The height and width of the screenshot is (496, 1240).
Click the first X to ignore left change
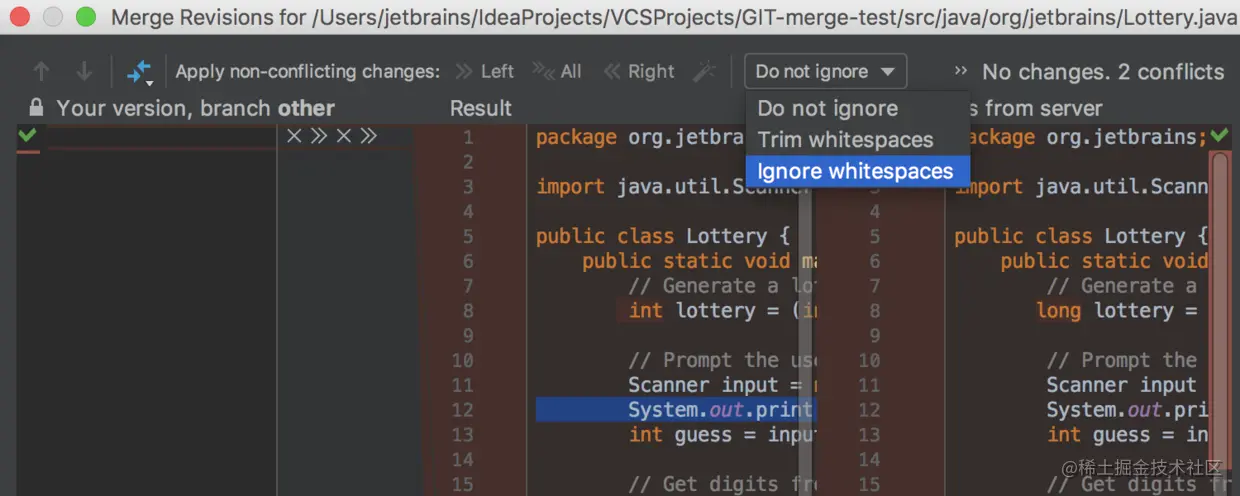pos(294,136)
